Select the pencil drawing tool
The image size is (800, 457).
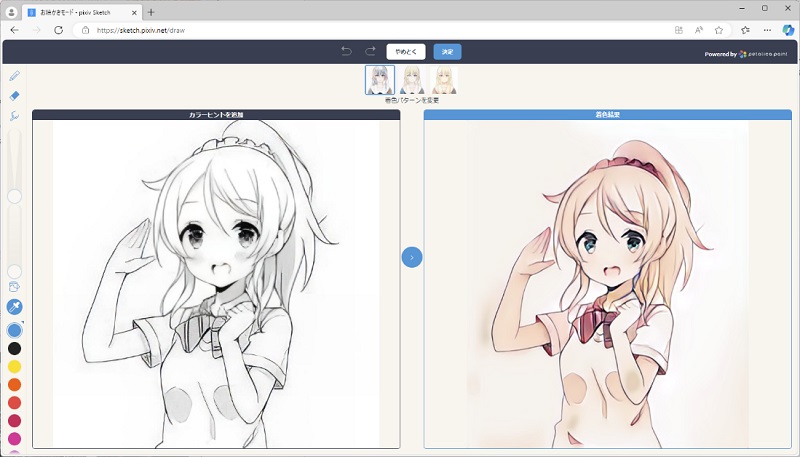tap(14, 76)
